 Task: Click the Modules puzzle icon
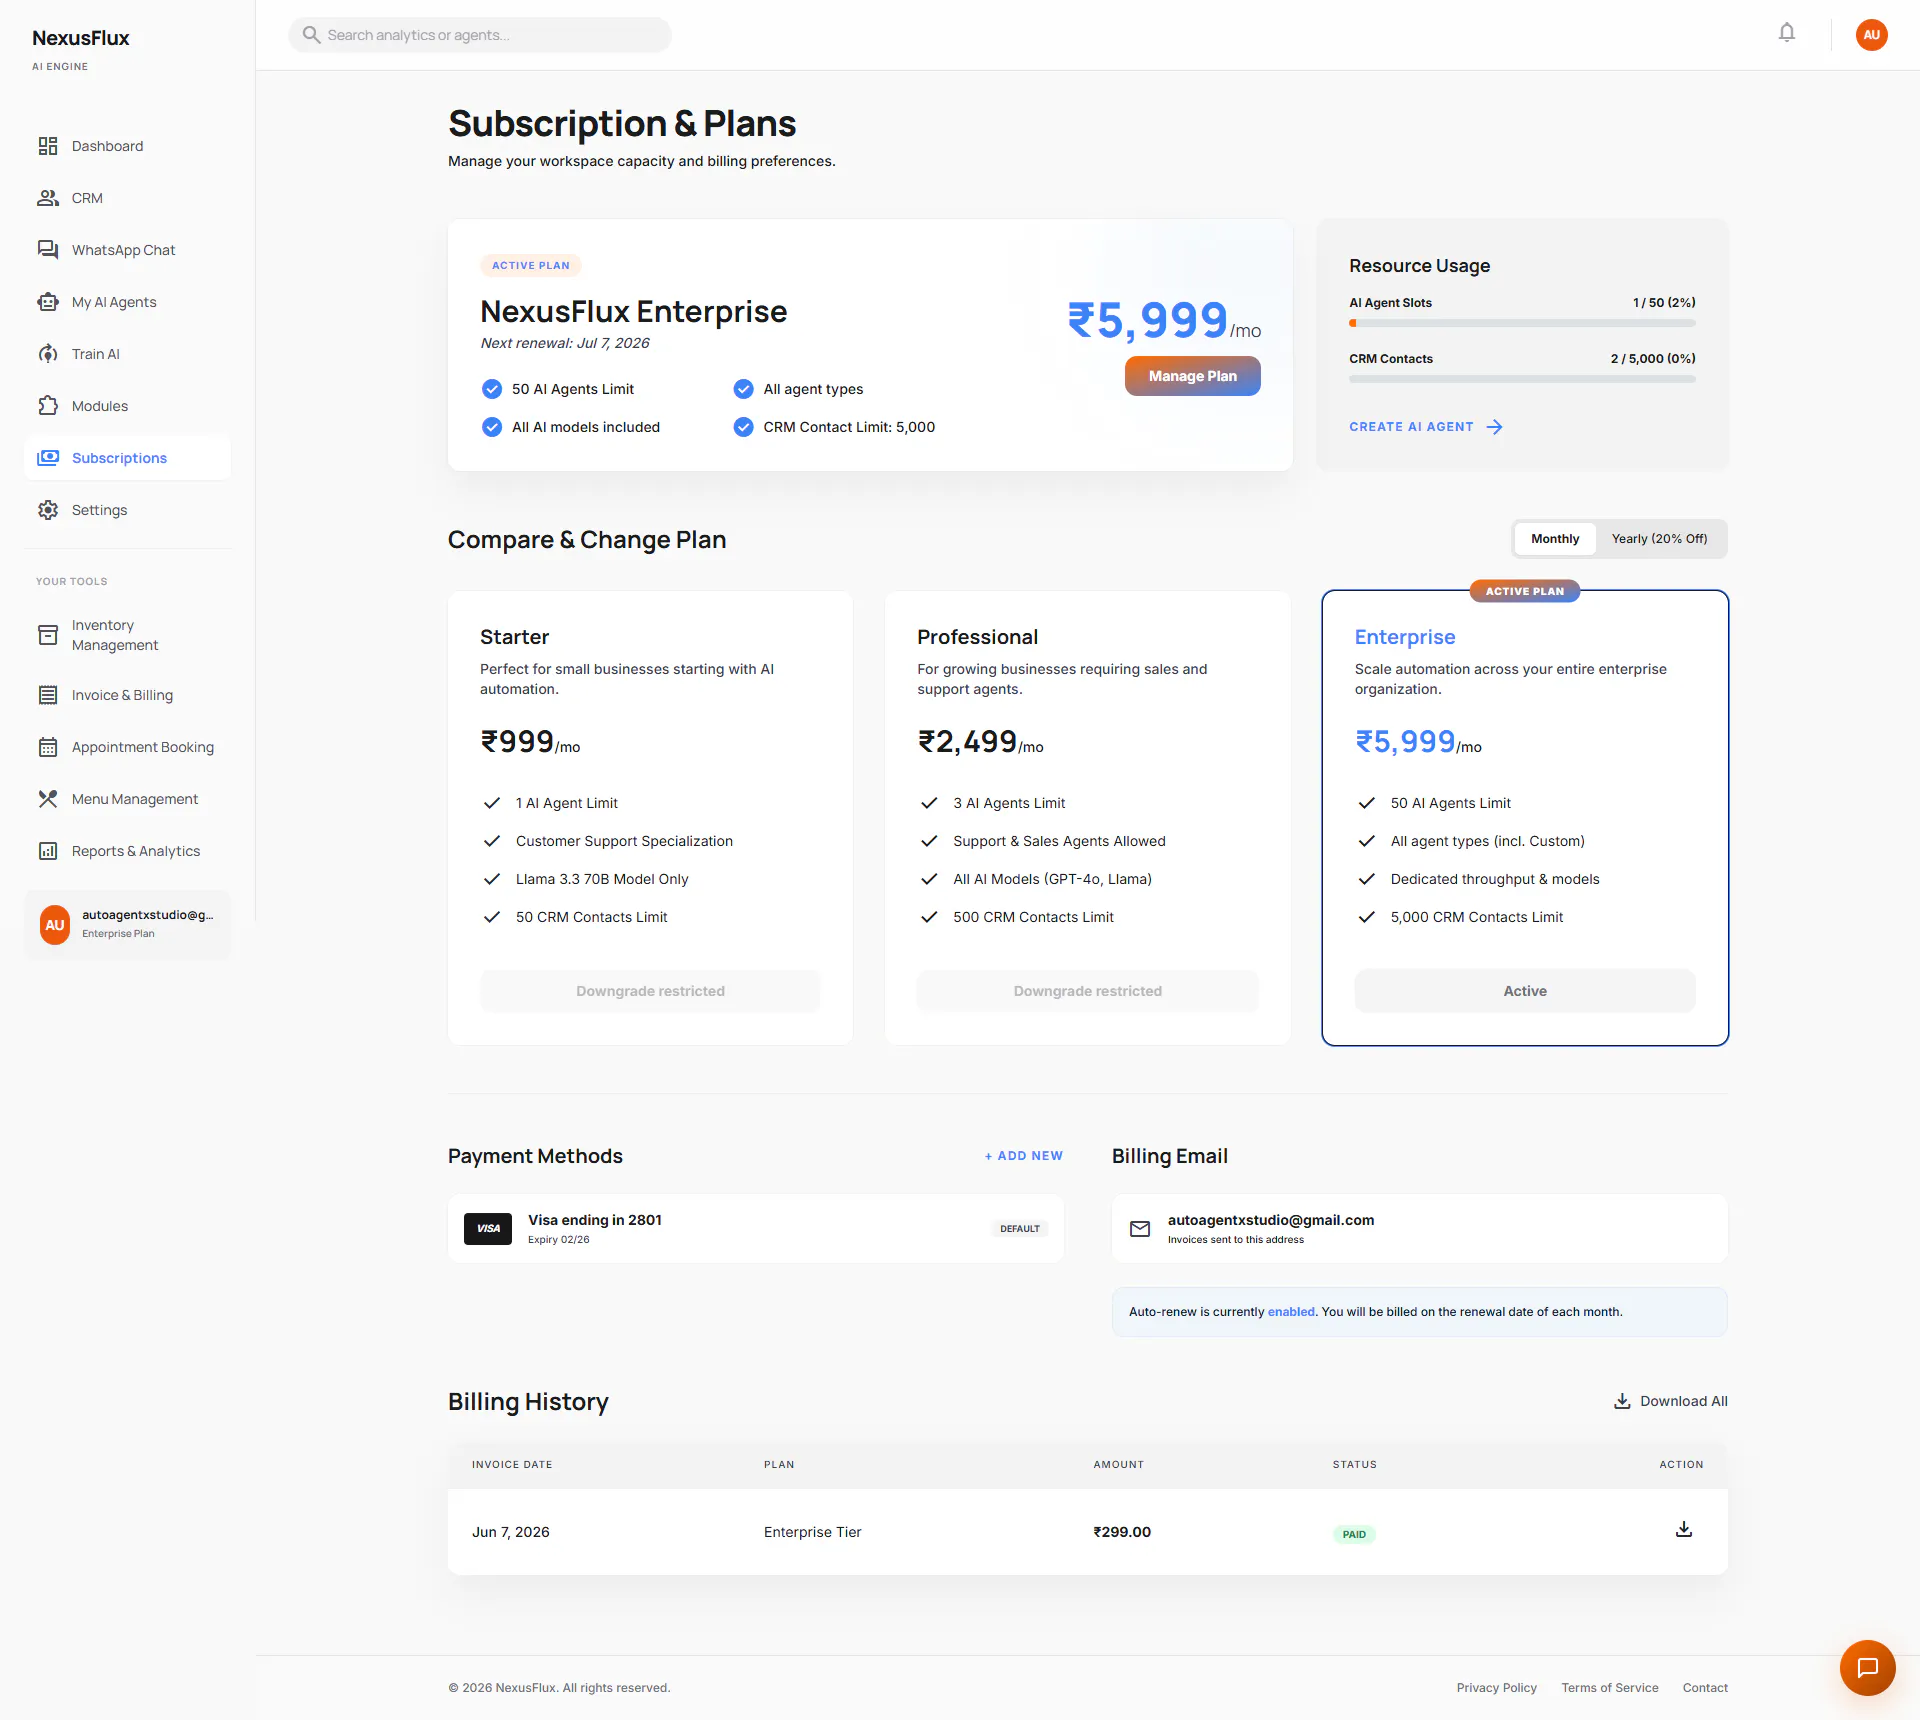point(48,406)
